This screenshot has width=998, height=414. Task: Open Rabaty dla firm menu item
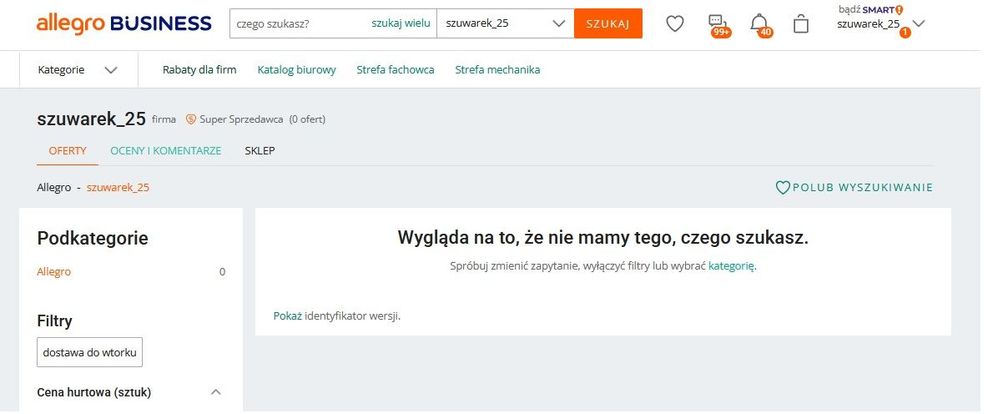(x=199, y=70)
